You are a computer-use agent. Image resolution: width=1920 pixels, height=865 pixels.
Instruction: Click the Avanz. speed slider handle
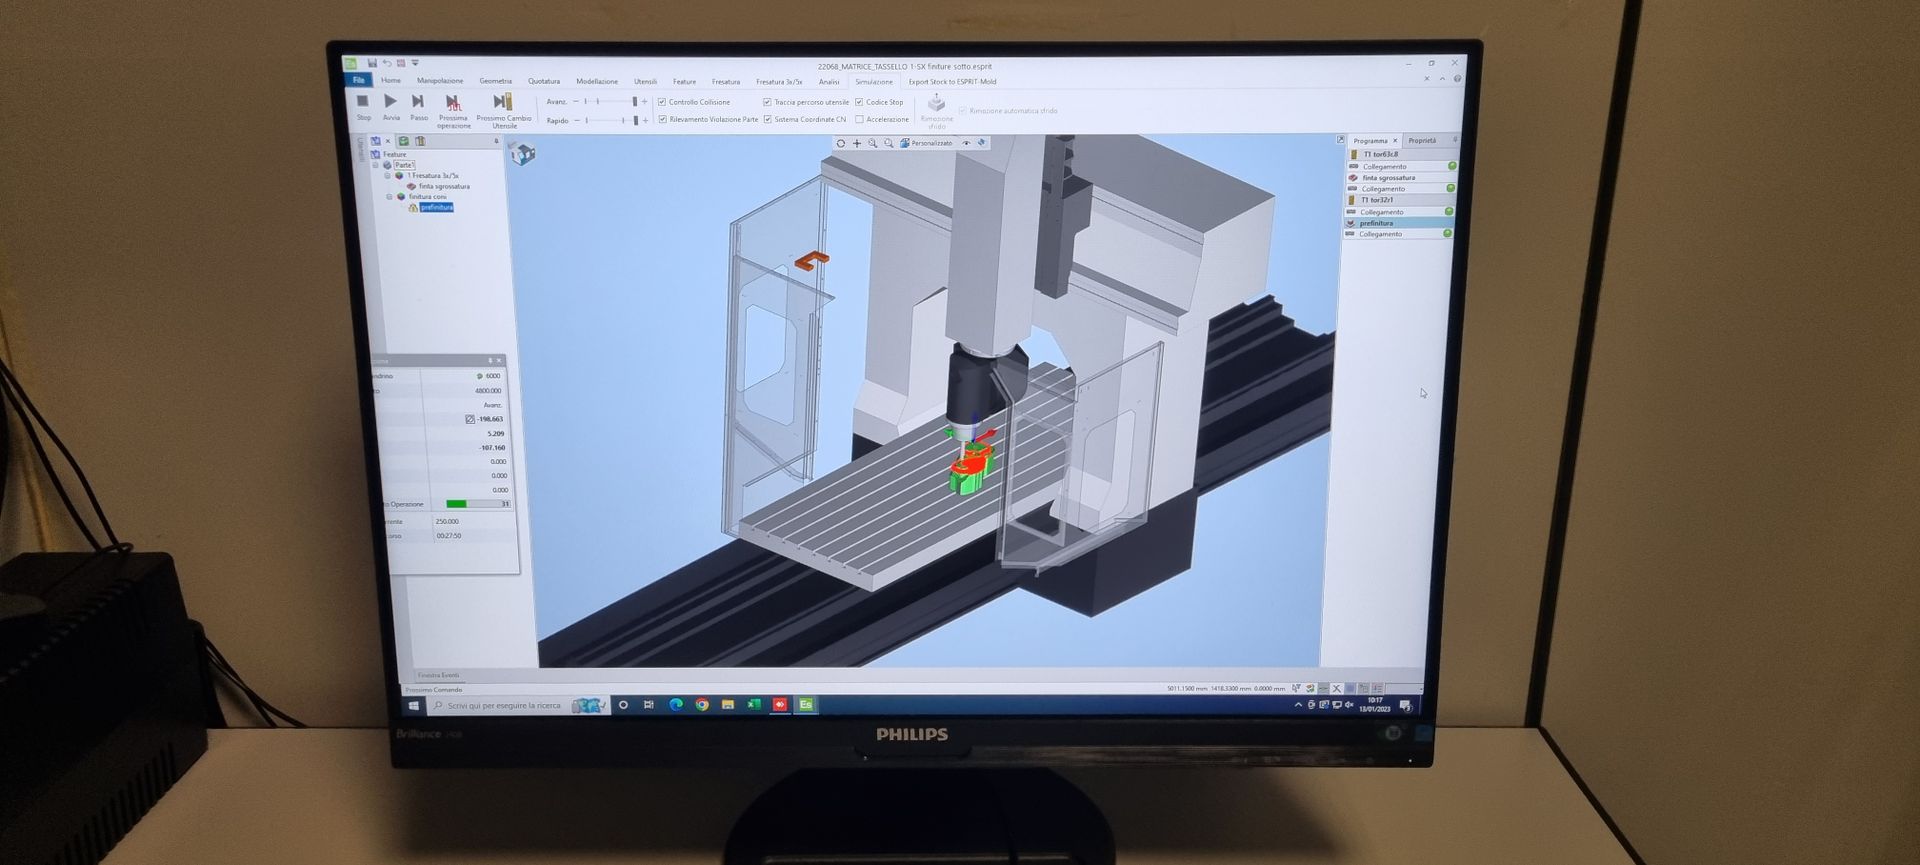(634, 102)
